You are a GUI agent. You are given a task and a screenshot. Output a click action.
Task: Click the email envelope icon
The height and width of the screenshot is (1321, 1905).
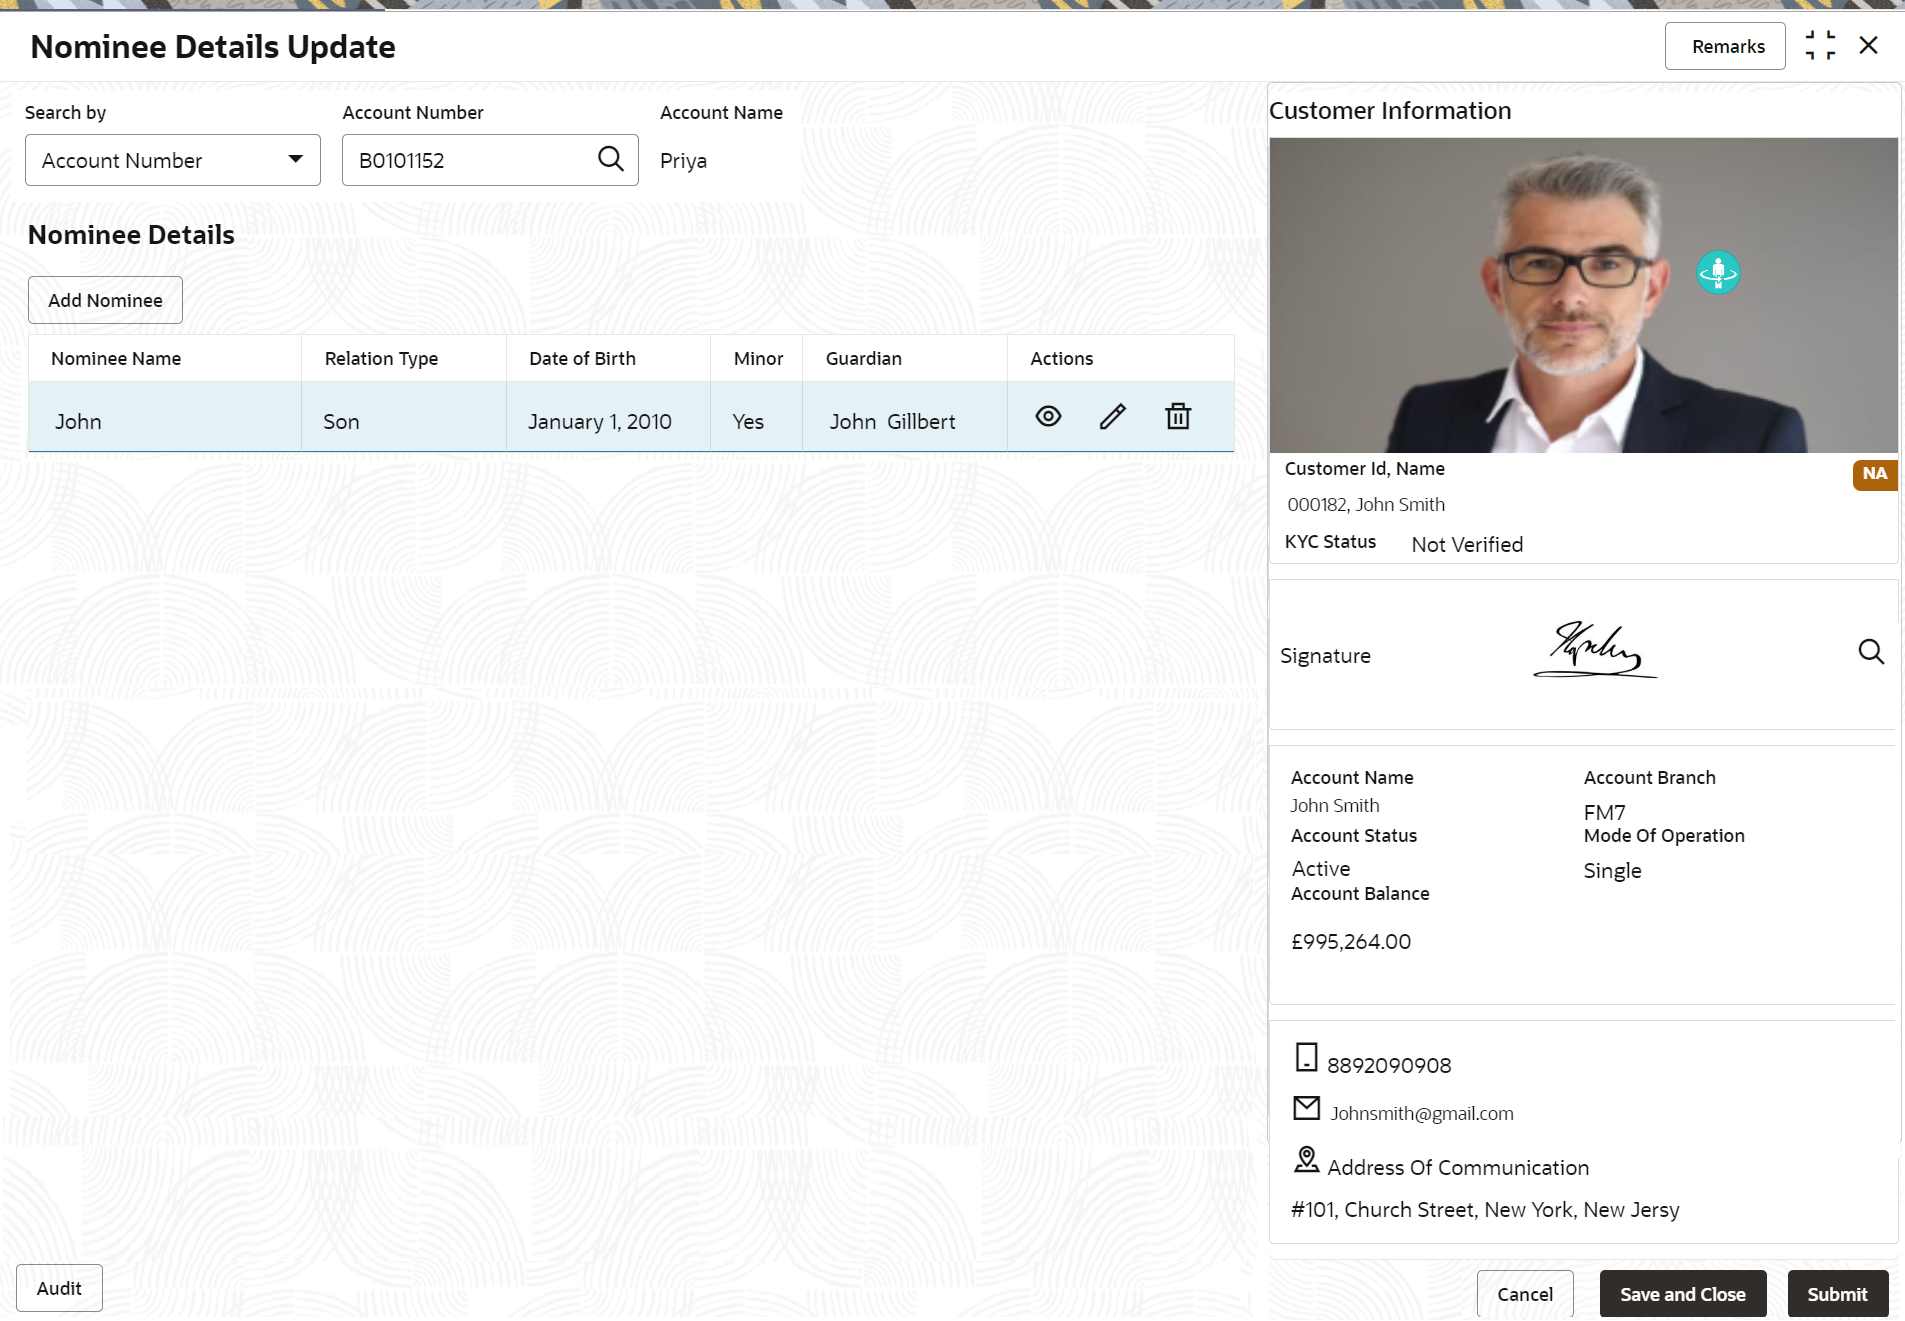tap(1306, 1108)
